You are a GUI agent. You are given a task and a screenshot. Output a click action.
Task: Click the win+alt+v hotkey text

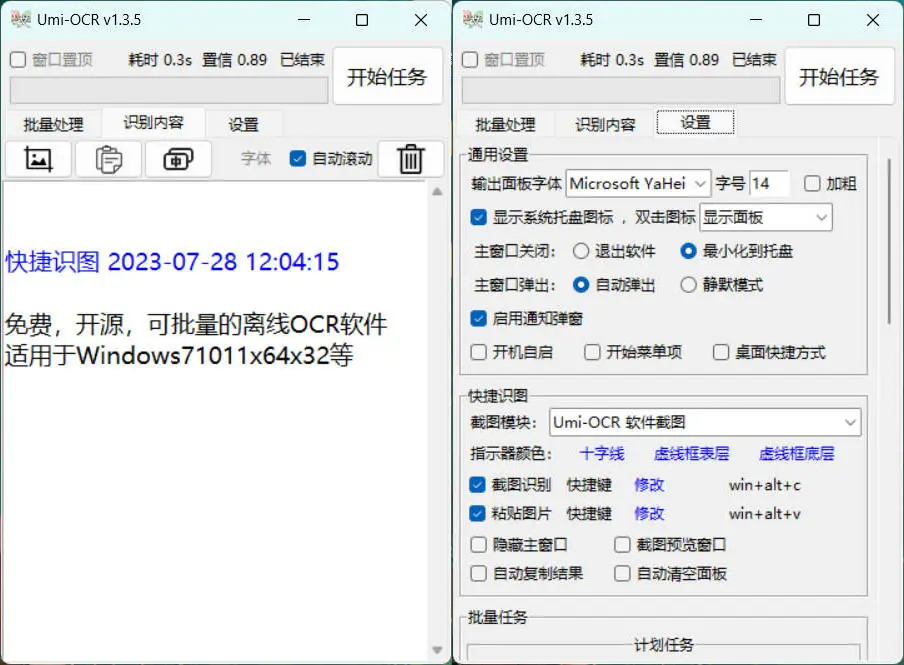pyautogui.click(x=764, y=514)
